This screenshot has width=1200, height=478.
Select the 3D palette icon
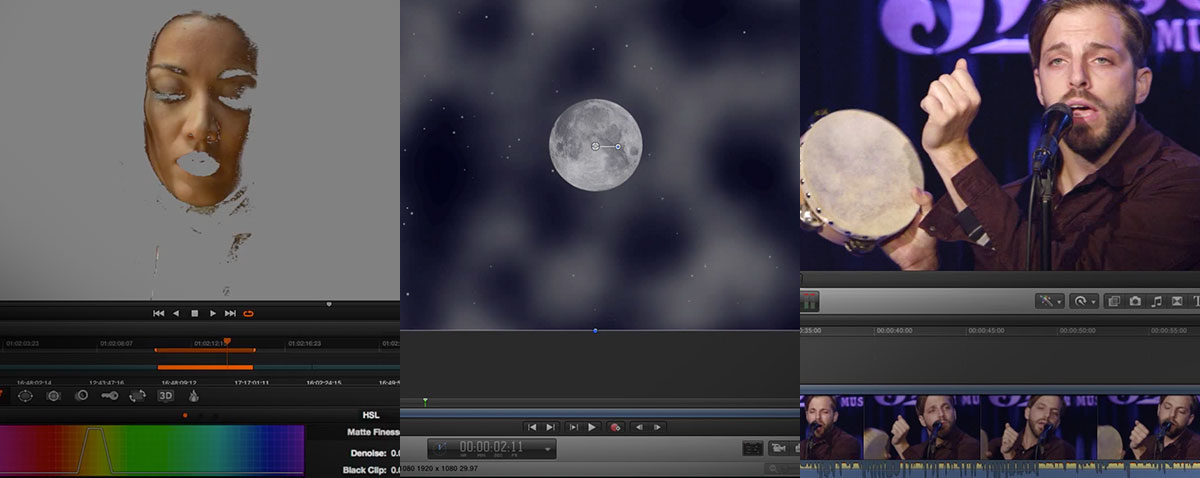[x=166, y=395]
